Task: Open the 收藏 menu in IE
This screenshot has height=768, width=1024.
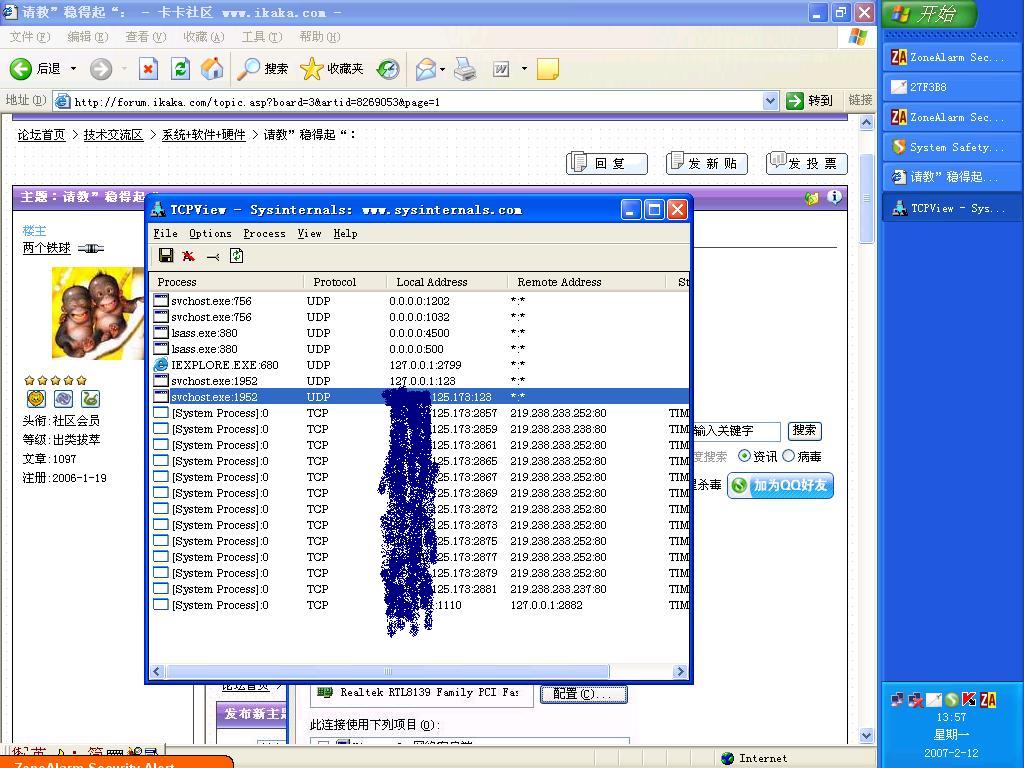Action: (204, 37)
